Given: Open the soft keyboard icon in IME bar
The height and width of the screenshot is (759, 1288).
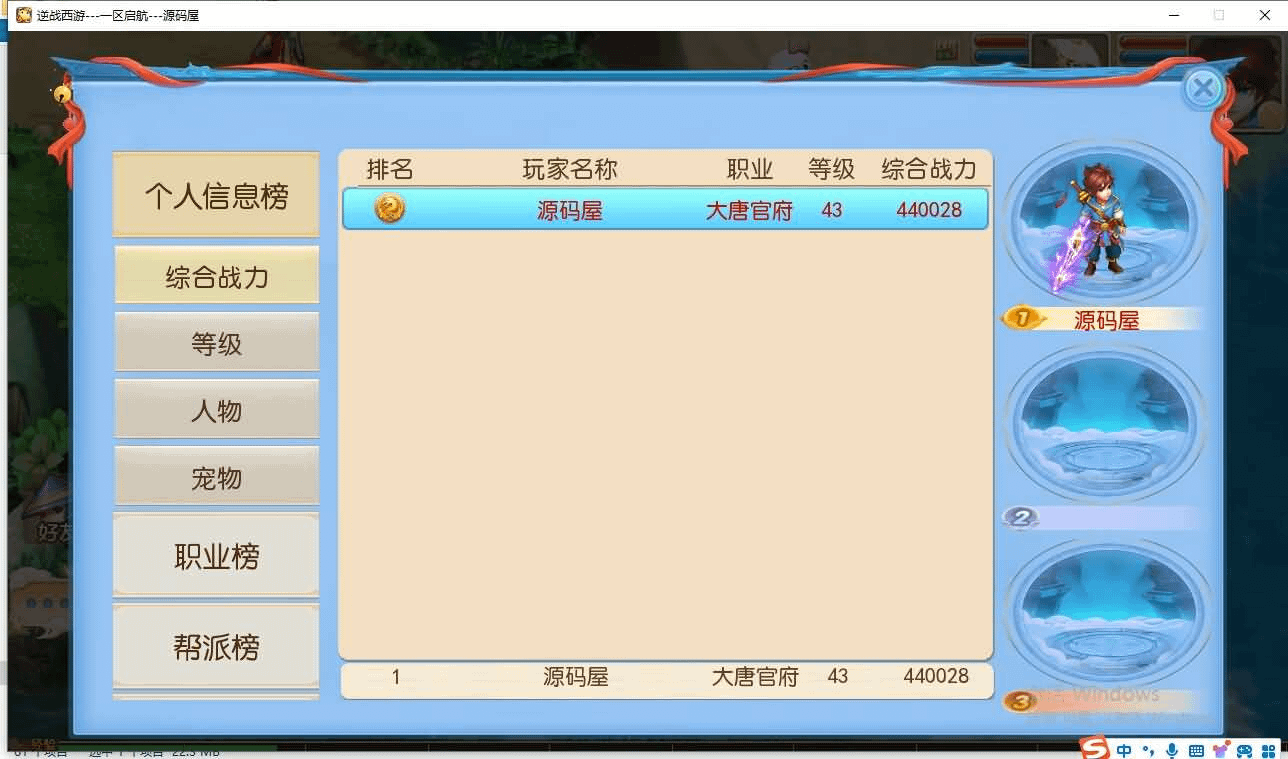Looking at the screenshot, I should pyautogui.click(x=1196, y=750).
